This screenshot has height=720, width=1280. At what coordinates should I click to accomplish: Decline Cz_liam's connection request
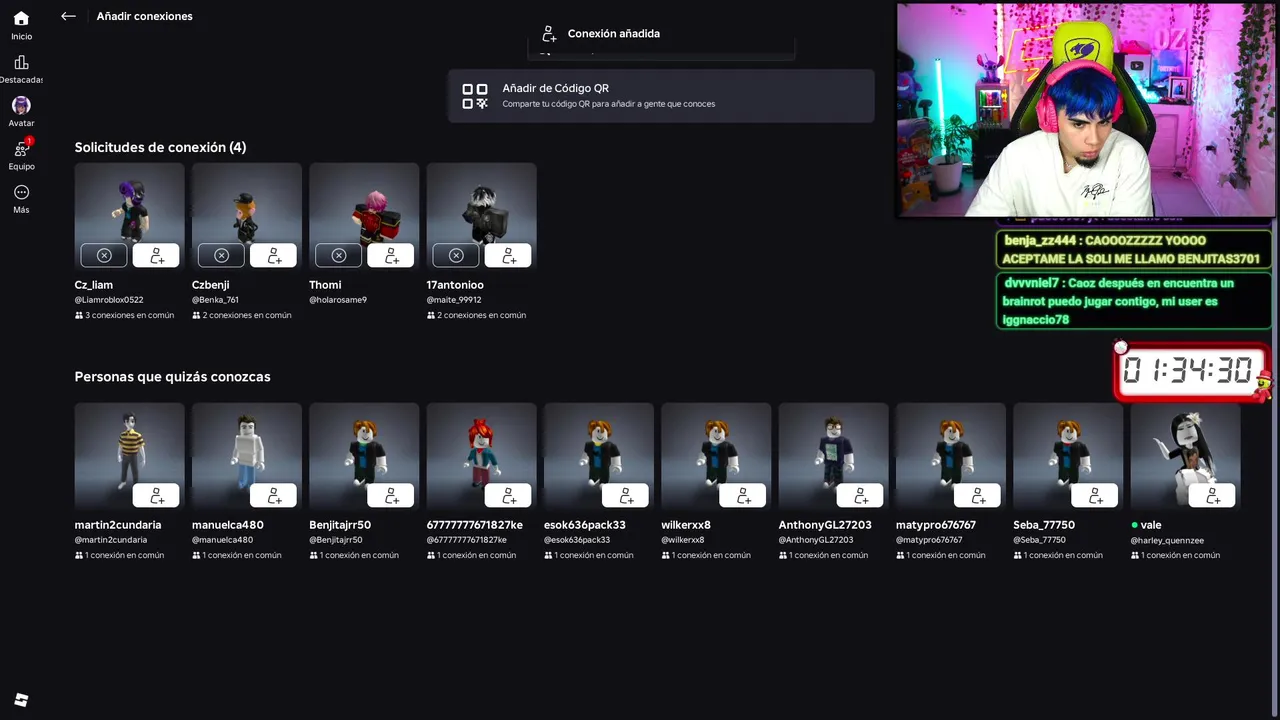(x=104, y=255)
